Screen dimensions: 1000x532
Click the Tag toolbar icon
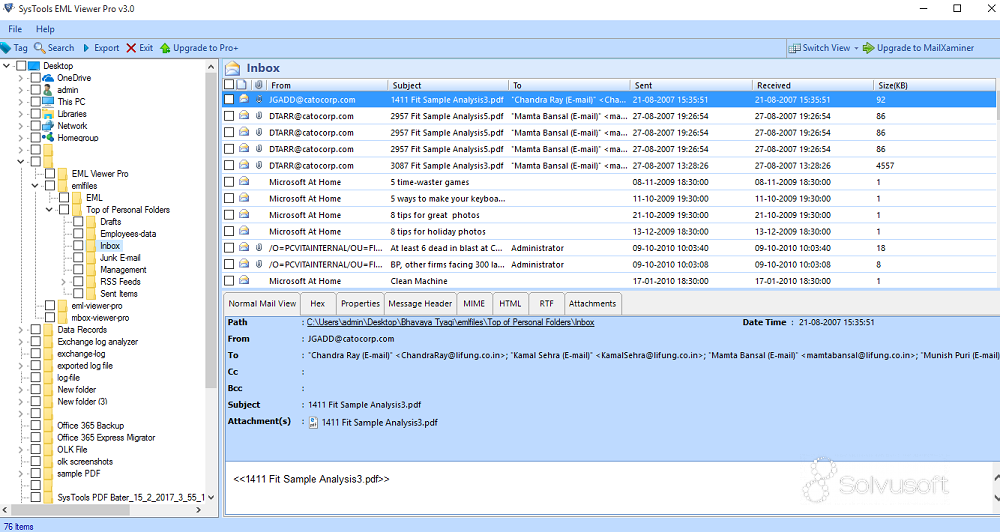[6, 48]
